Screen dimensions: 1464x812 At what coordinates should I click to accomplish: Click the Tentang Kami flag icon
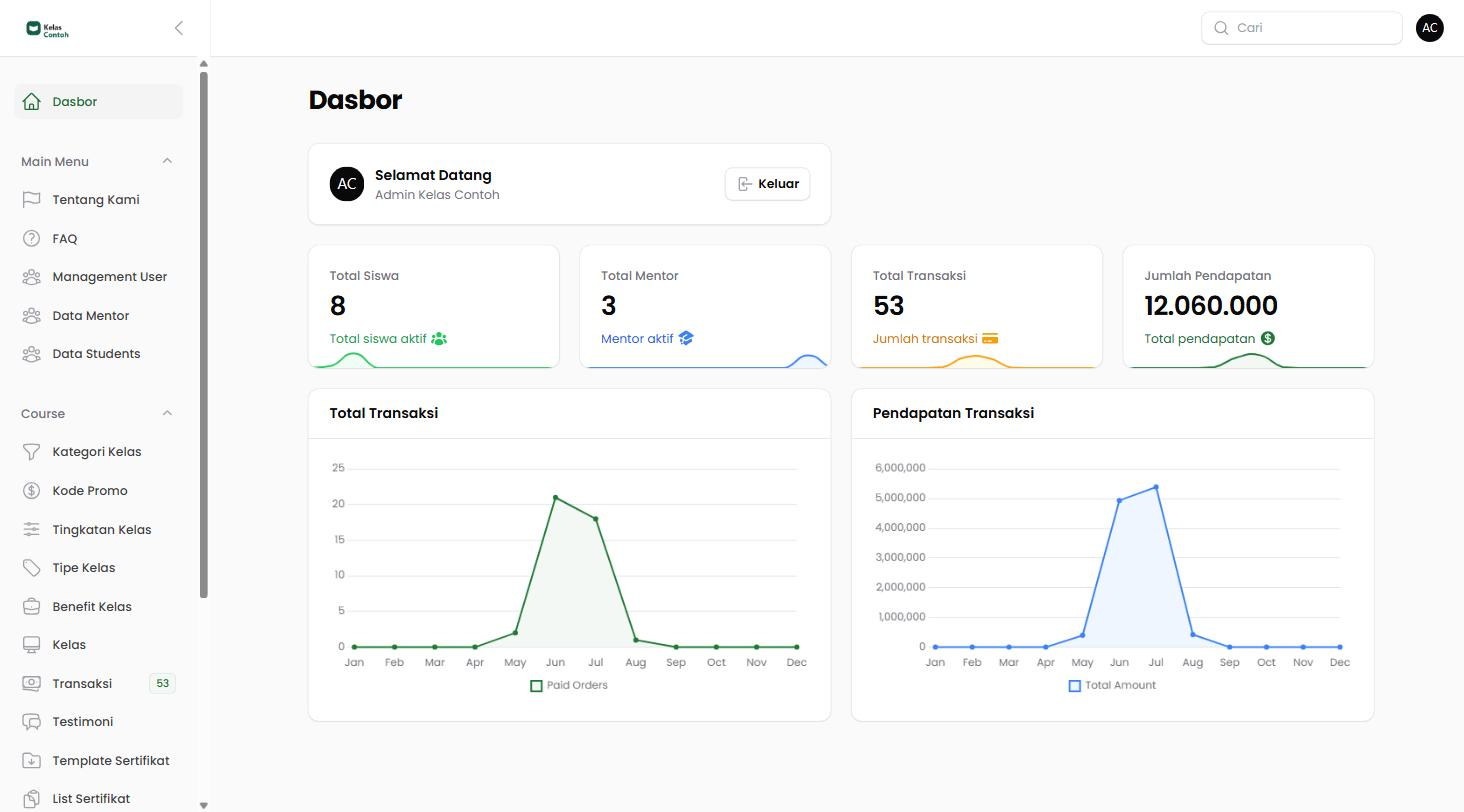pyautogui.click(x=31, y=200)
